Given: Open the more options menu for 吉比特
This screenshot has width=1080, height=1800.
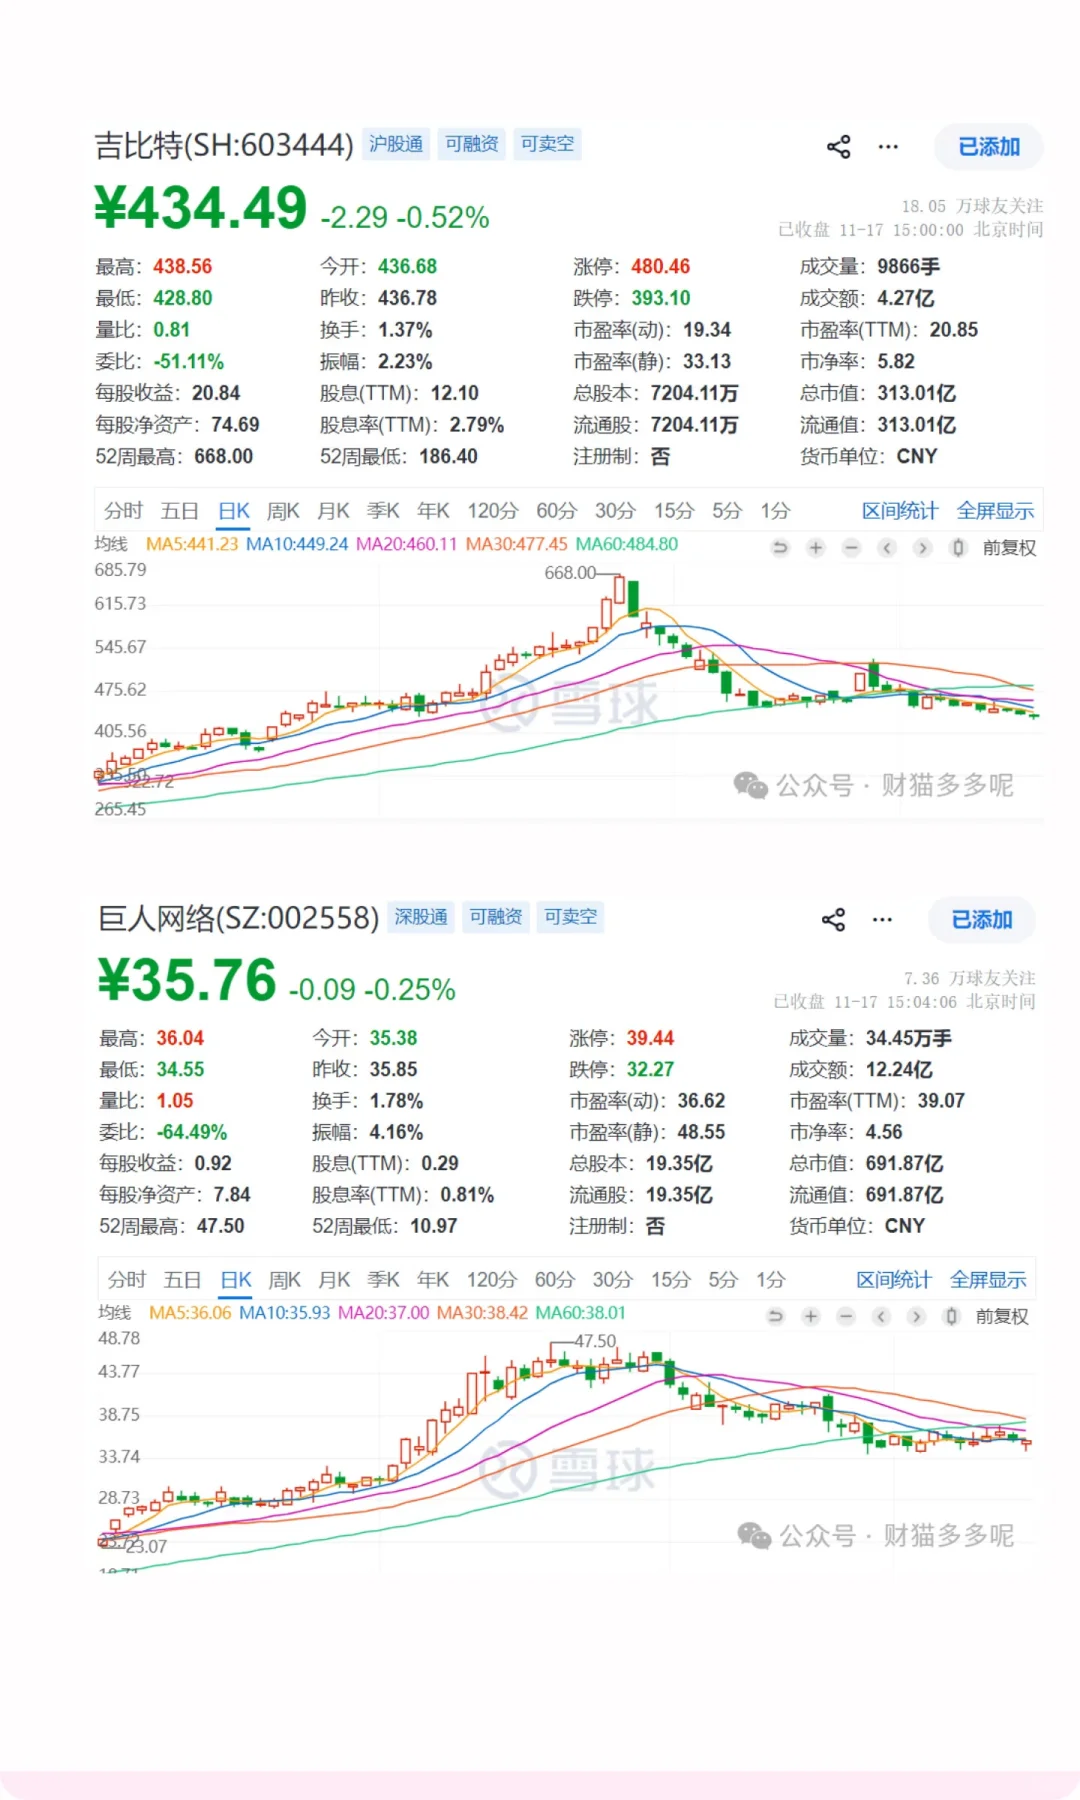Looking at the screenshot, I should point(888,147).
